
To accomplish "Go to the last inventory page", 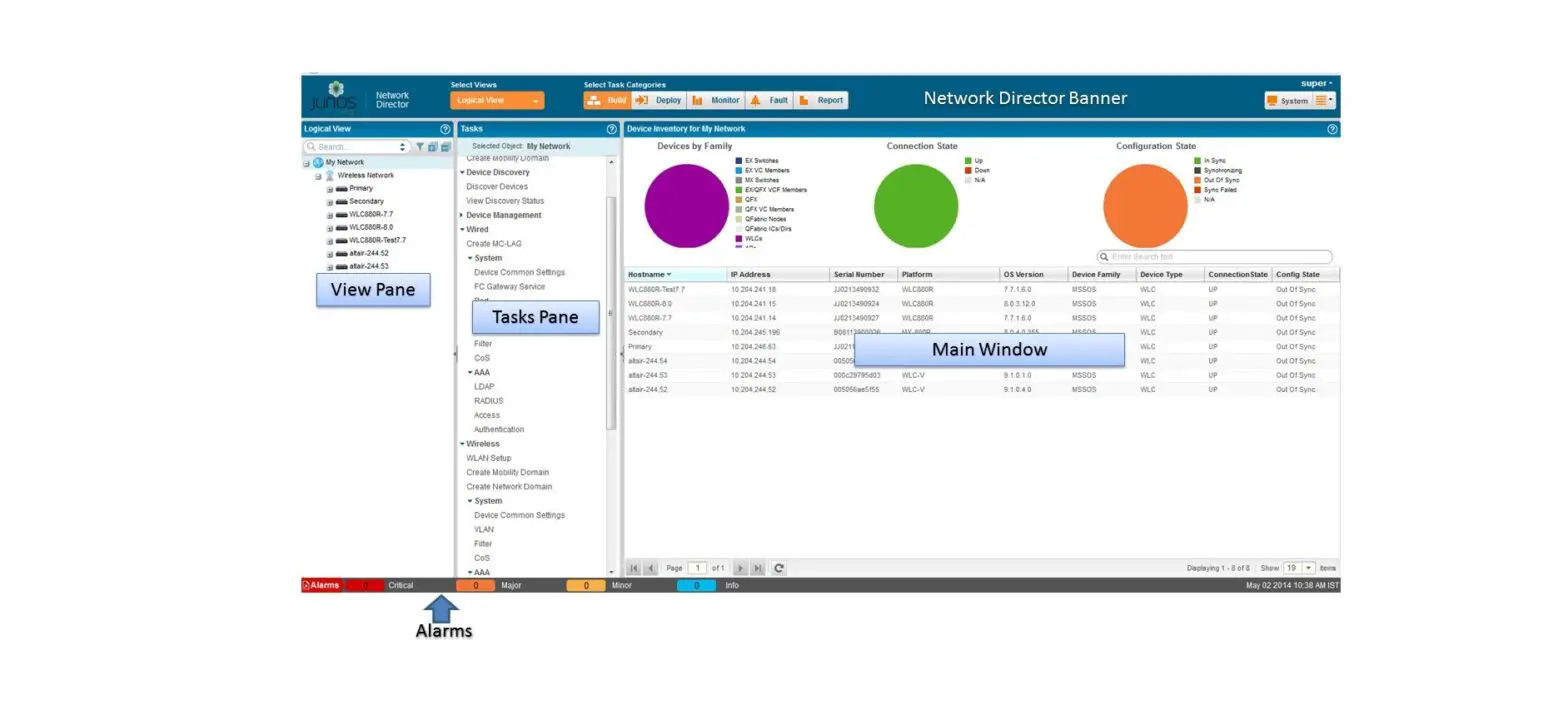I will [758, 568].
